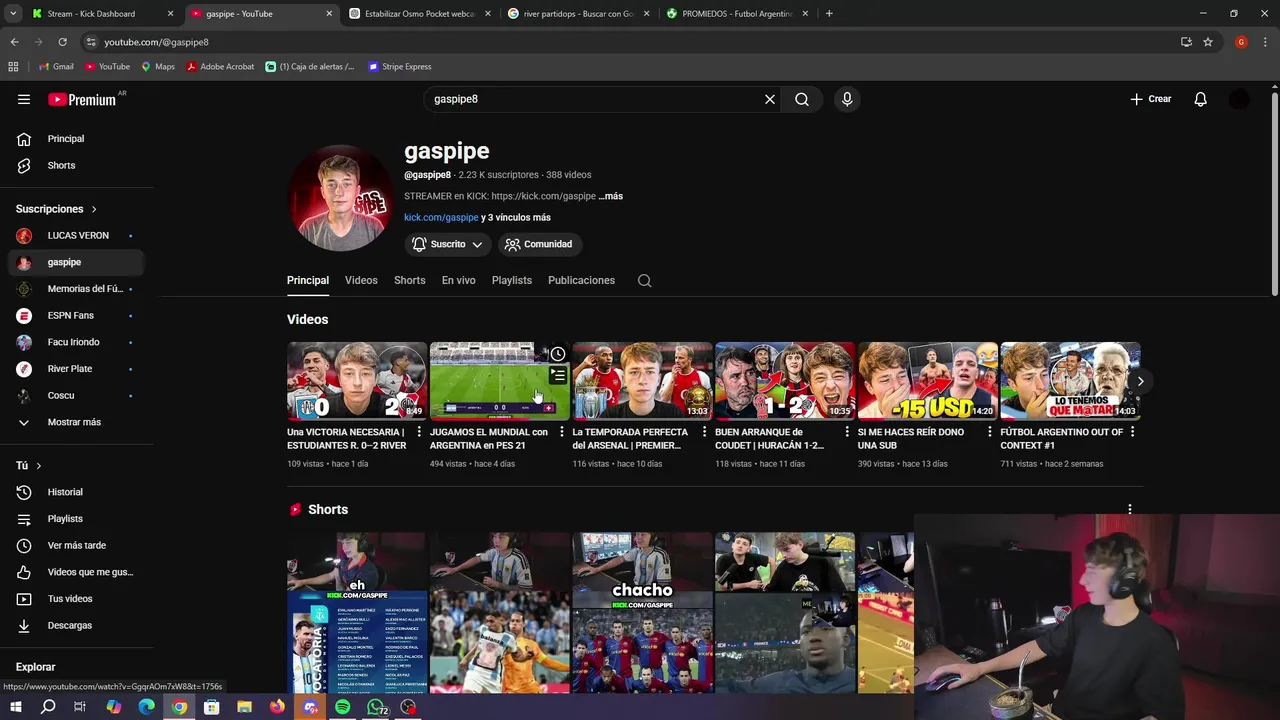1280x720 pixels.
Task: Switch to the channel Shorts tab
Action: pyautogui.click(x=410, y=281)
